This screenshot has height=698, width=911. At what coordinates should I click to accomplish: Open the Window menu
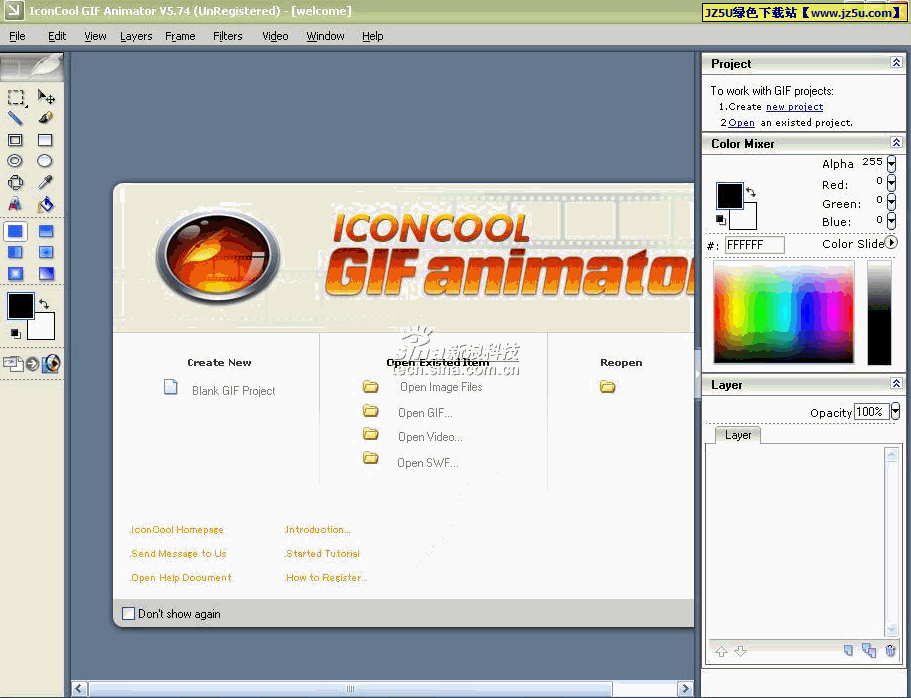coord(325,36)
